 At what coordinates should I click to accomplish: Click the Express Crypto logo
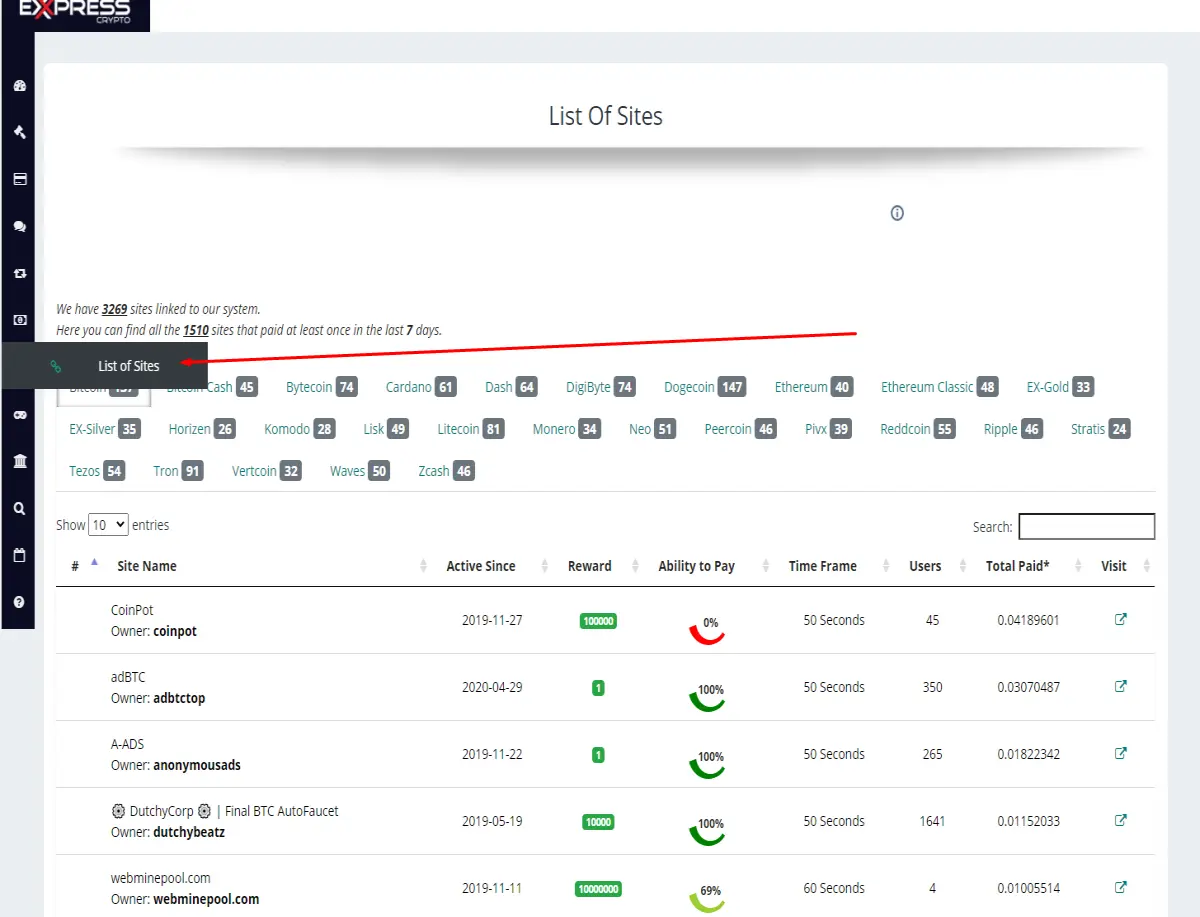point(75,13)
